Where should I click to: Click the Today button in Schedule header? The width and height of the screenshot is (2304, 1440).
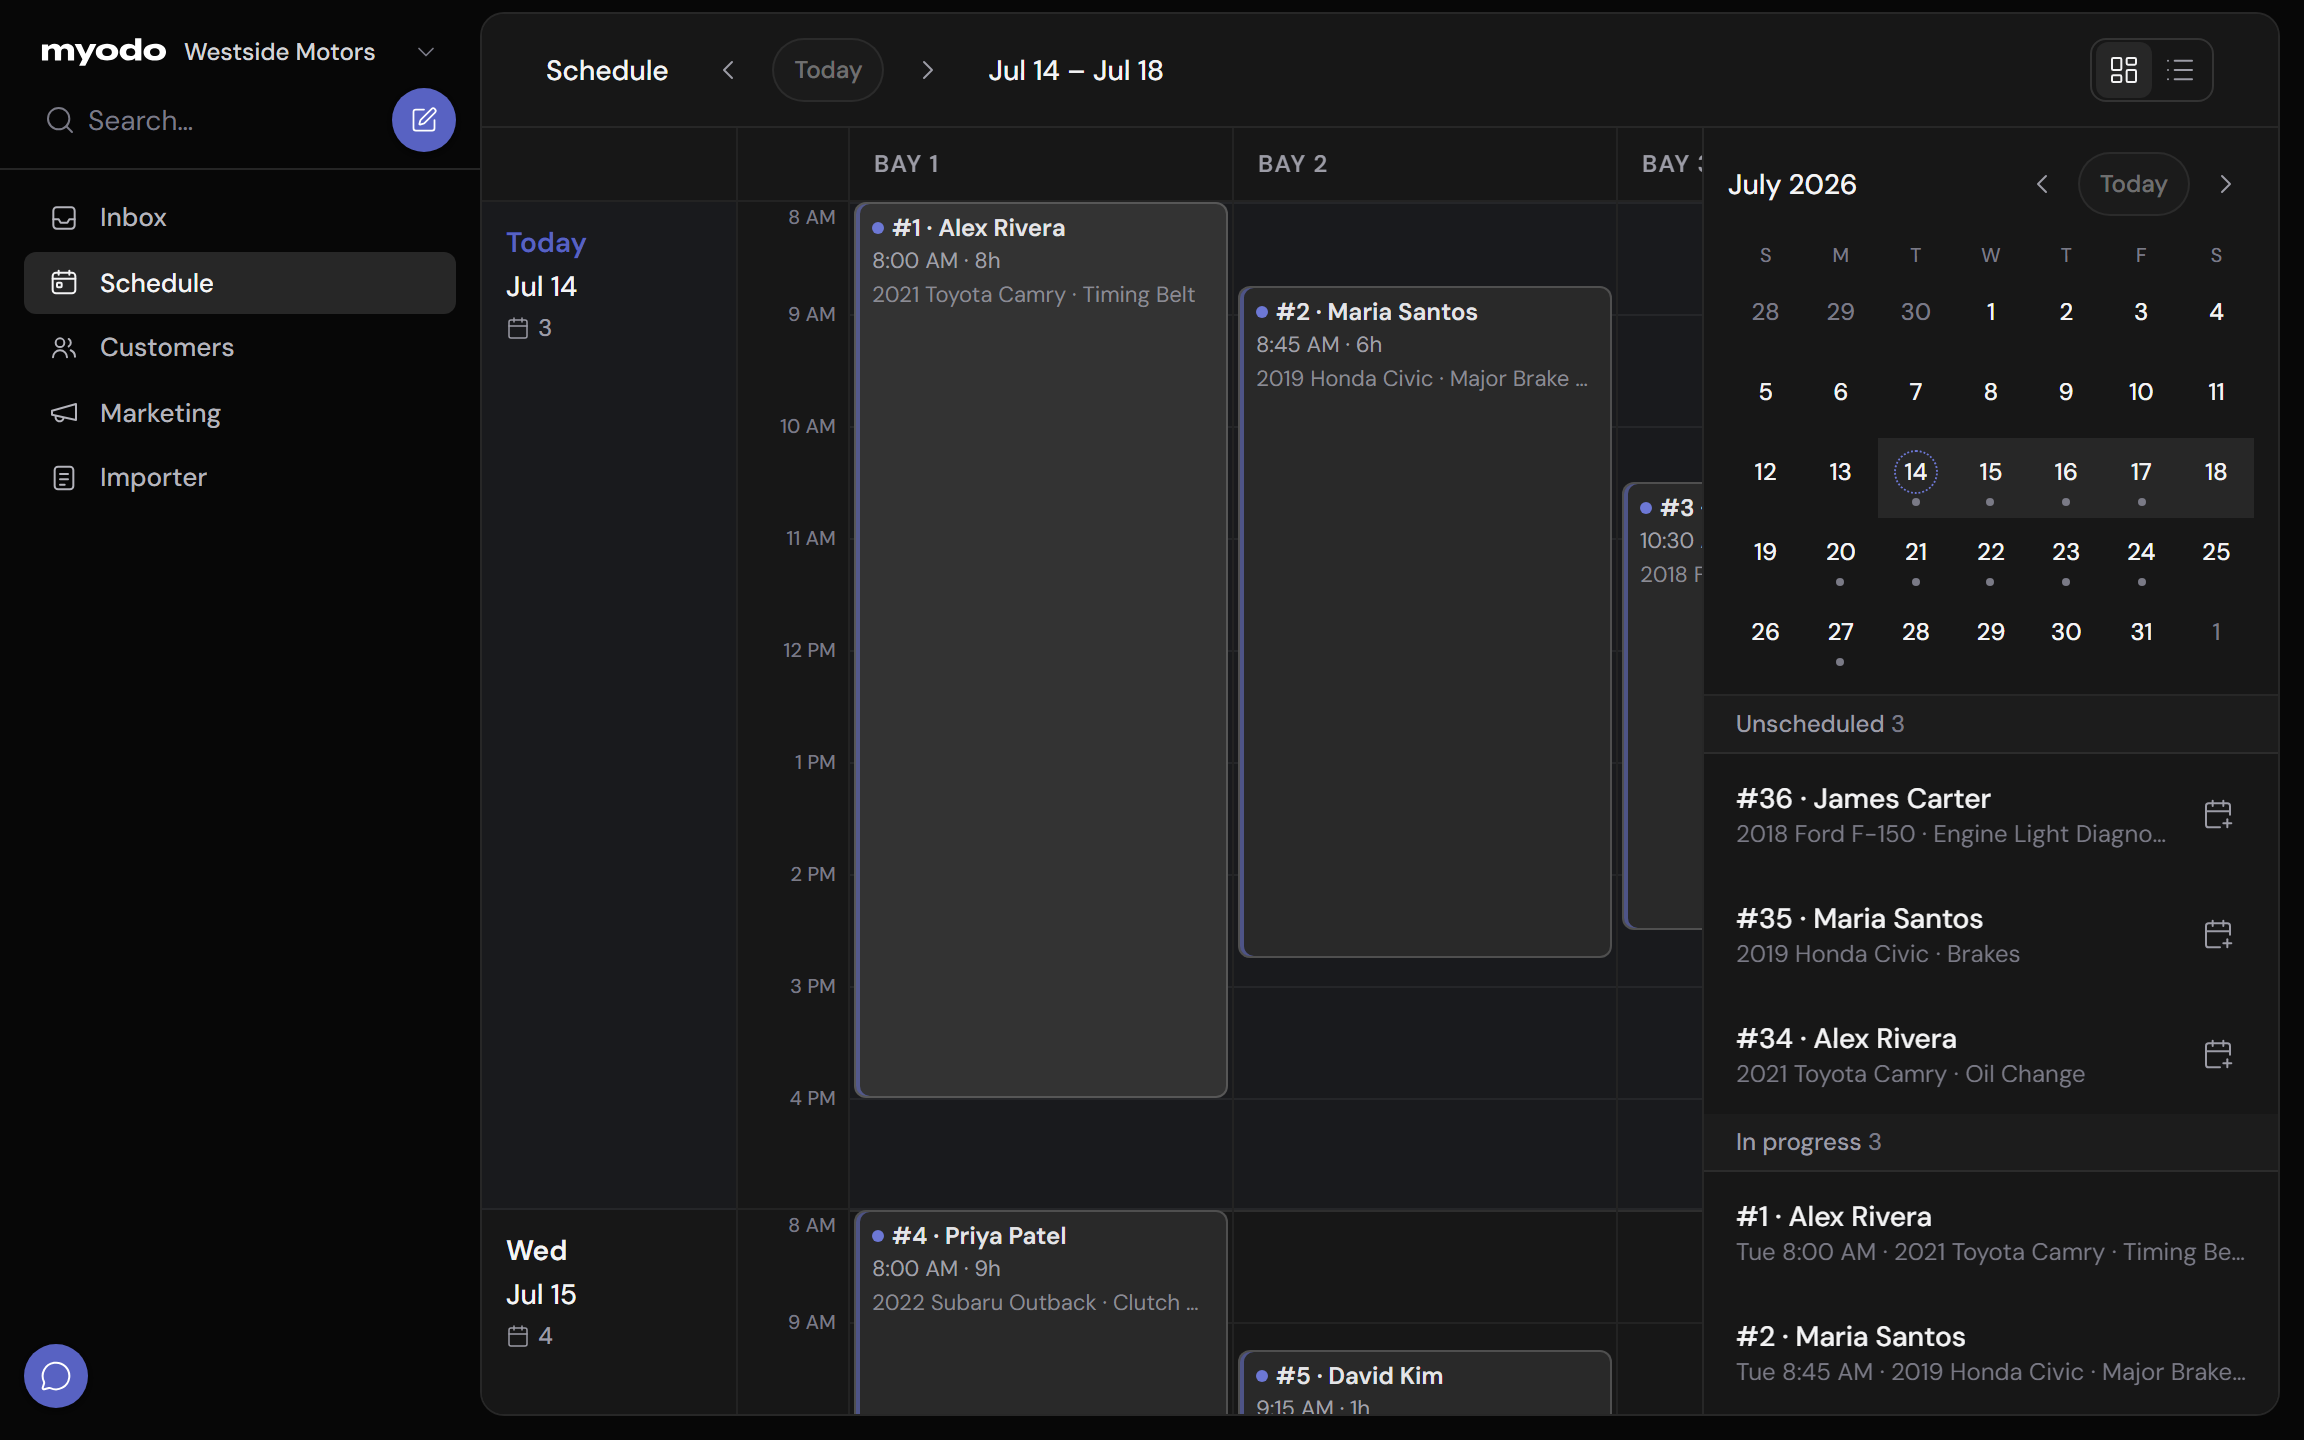(827, 70)
